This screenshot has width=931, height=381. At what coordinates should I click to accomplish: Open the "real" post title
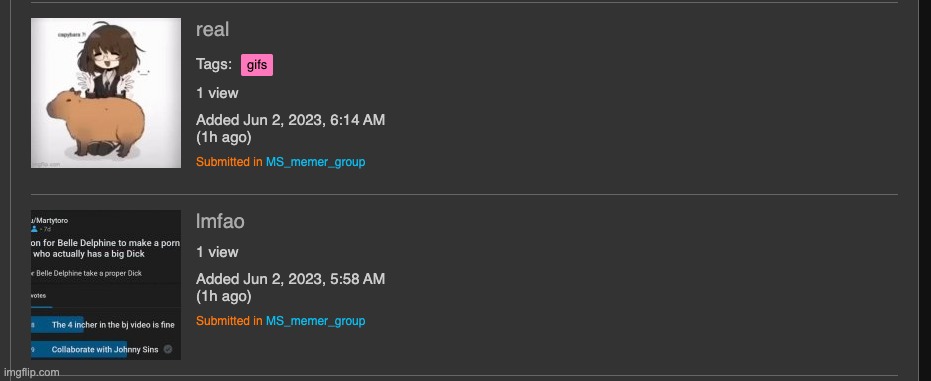(212, 30)
